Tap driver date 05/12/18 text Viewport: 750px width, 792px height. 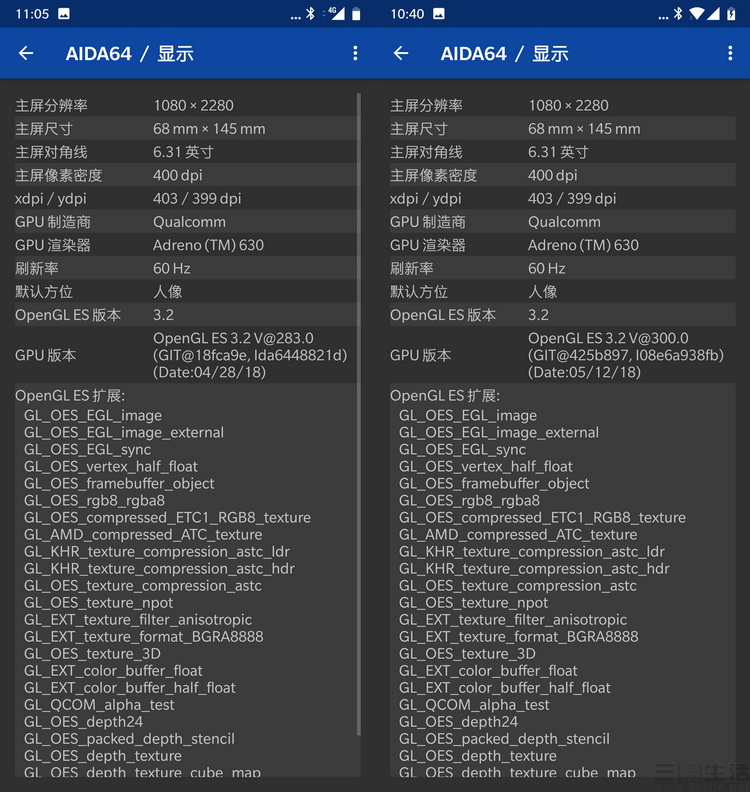tap(584, 372)
